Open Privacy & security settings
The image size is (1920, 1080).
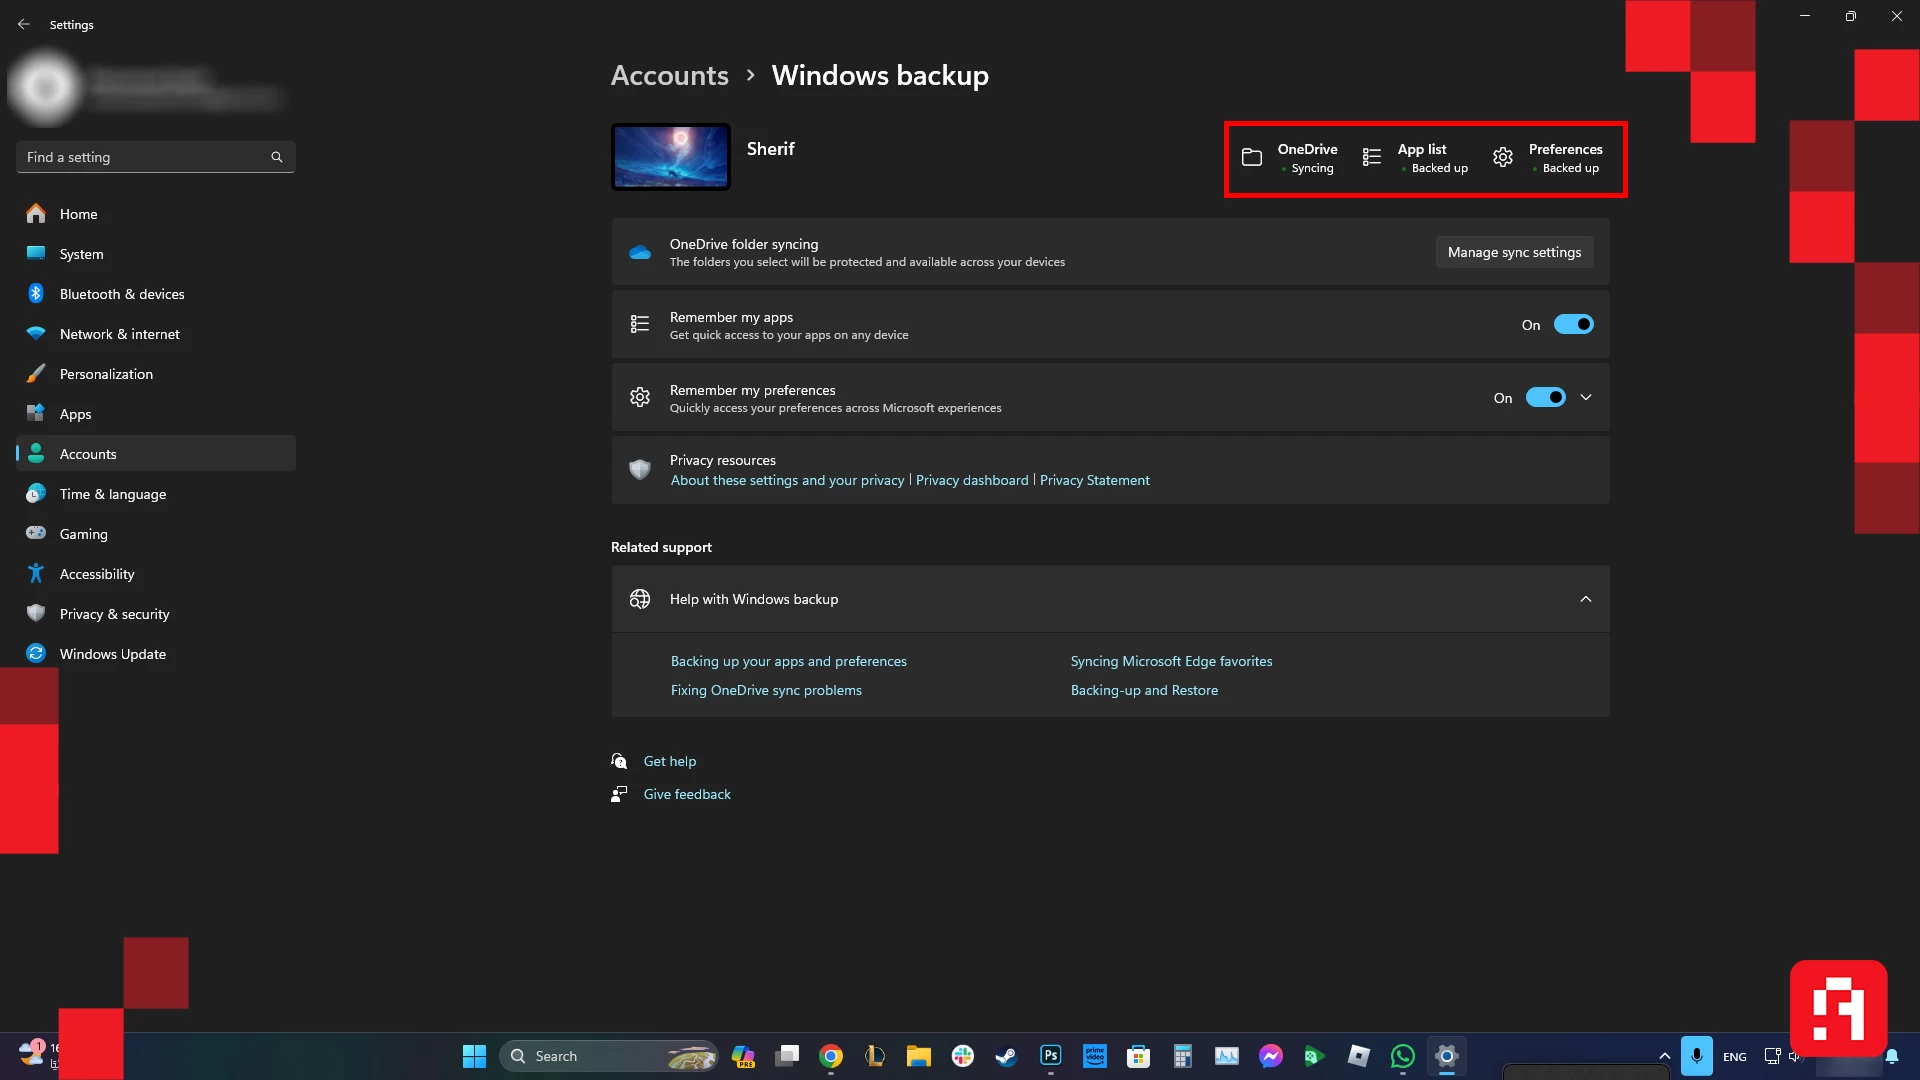click(156, 614)
